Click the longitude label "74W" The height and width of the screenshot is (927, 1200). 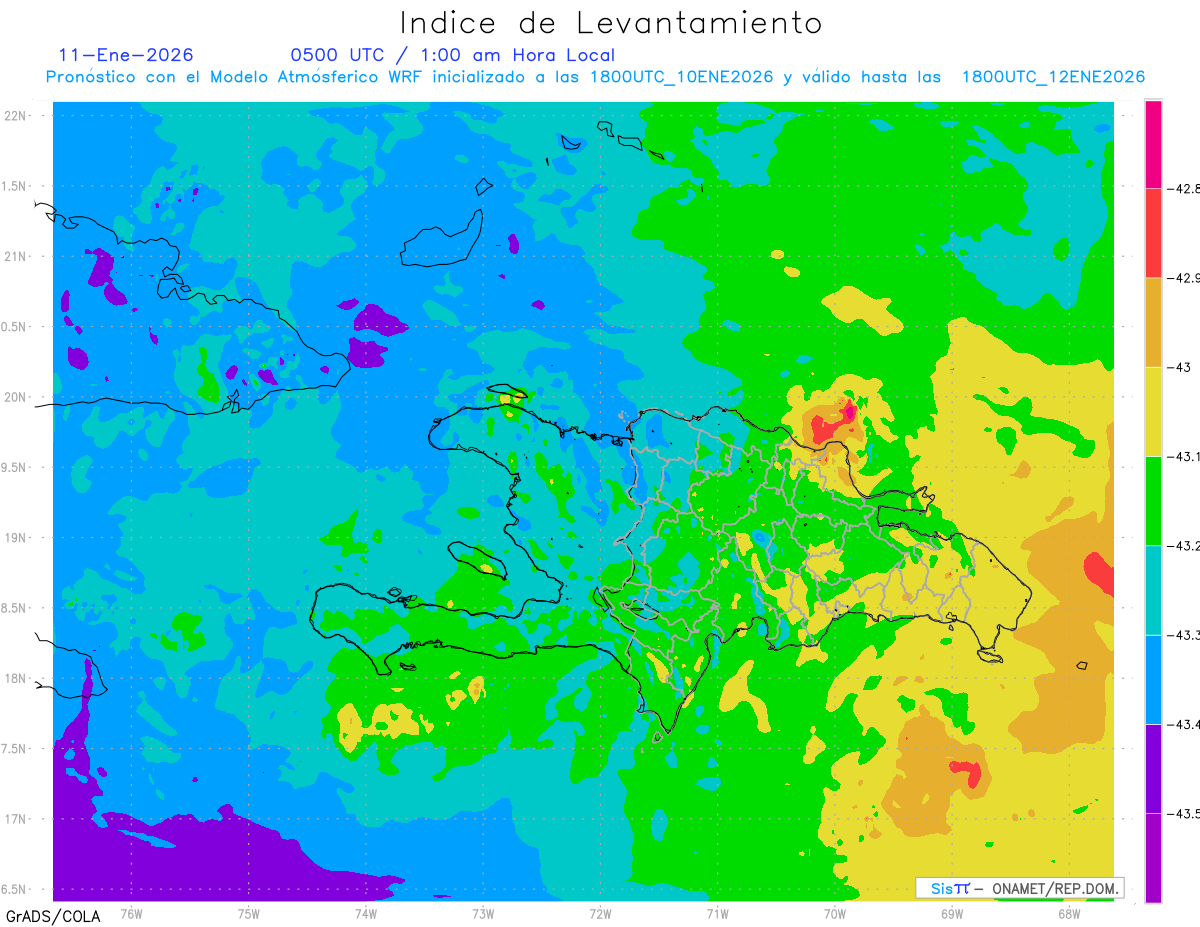[x=365, y=912]
